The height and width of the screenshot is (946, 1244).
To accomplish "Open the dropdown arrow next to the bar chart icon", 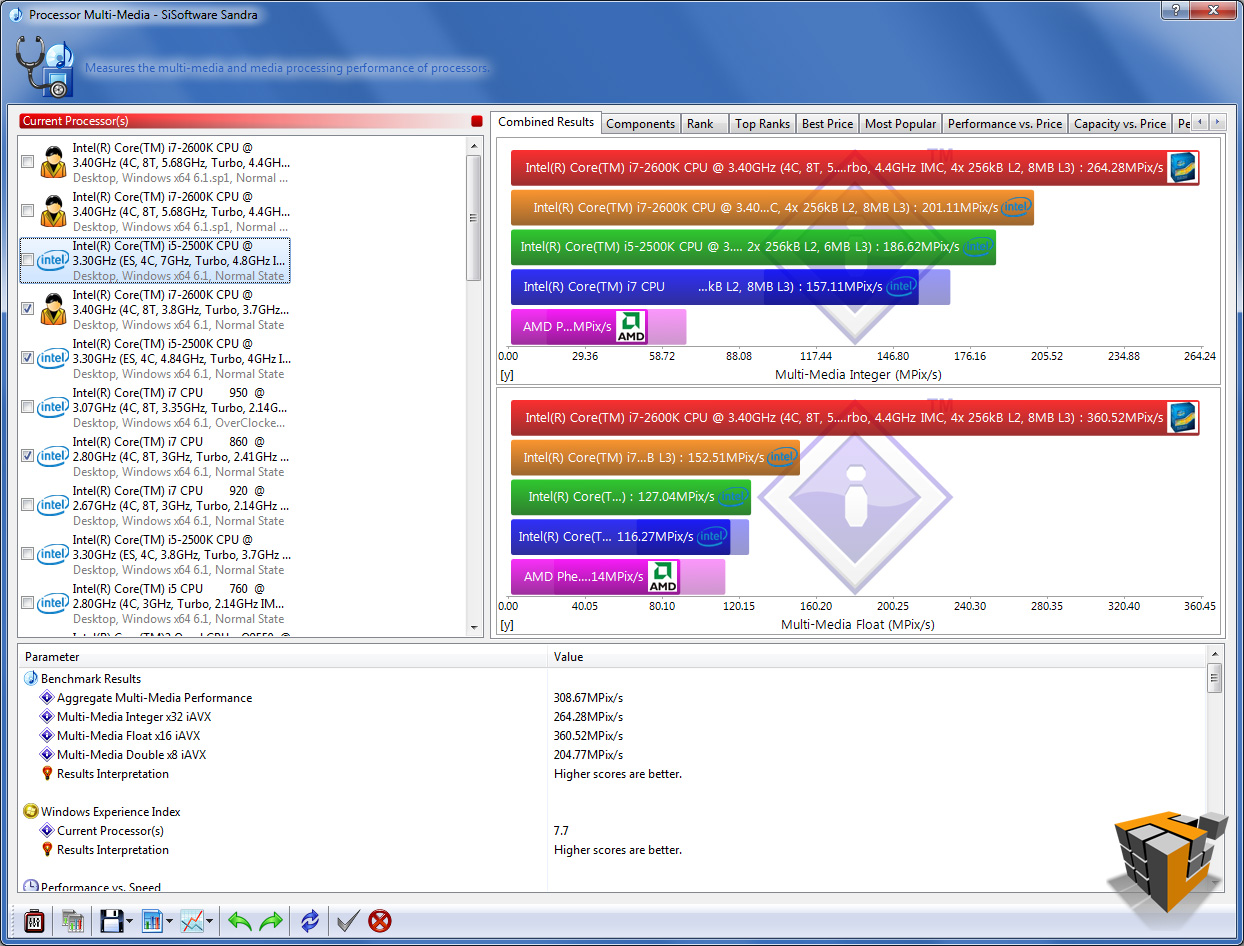I will (170, 922).
